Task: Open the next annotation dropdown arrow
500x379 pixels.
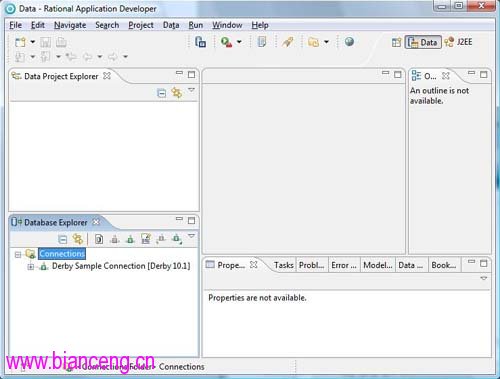Action: (33, 57)
